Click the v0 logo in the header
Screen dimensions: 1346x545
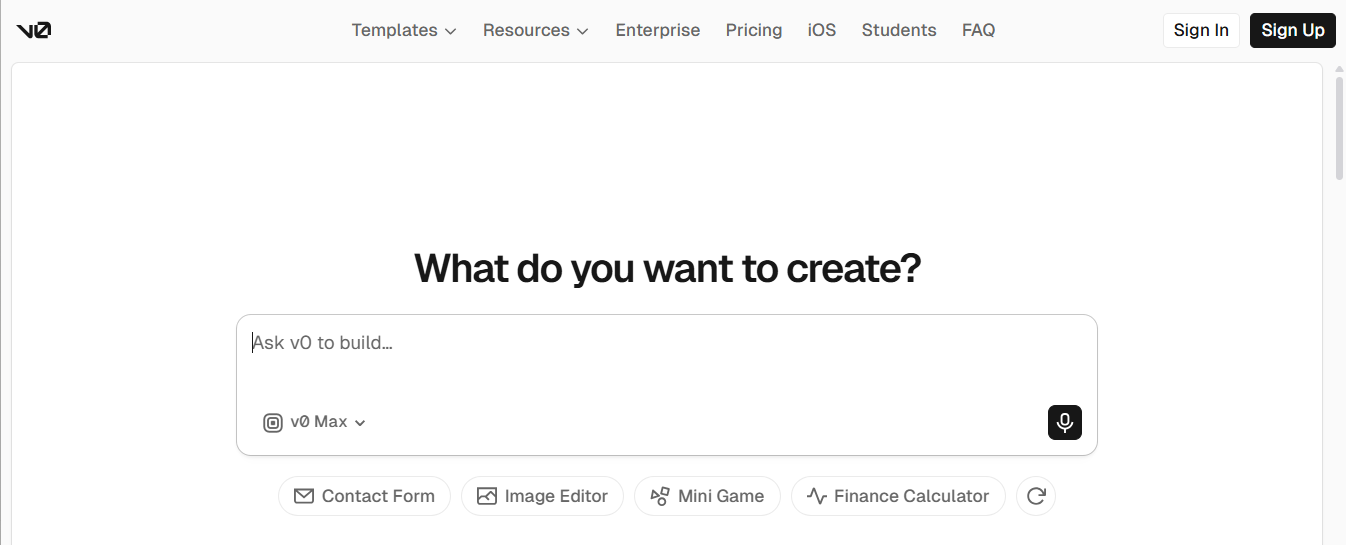(34, 30)
